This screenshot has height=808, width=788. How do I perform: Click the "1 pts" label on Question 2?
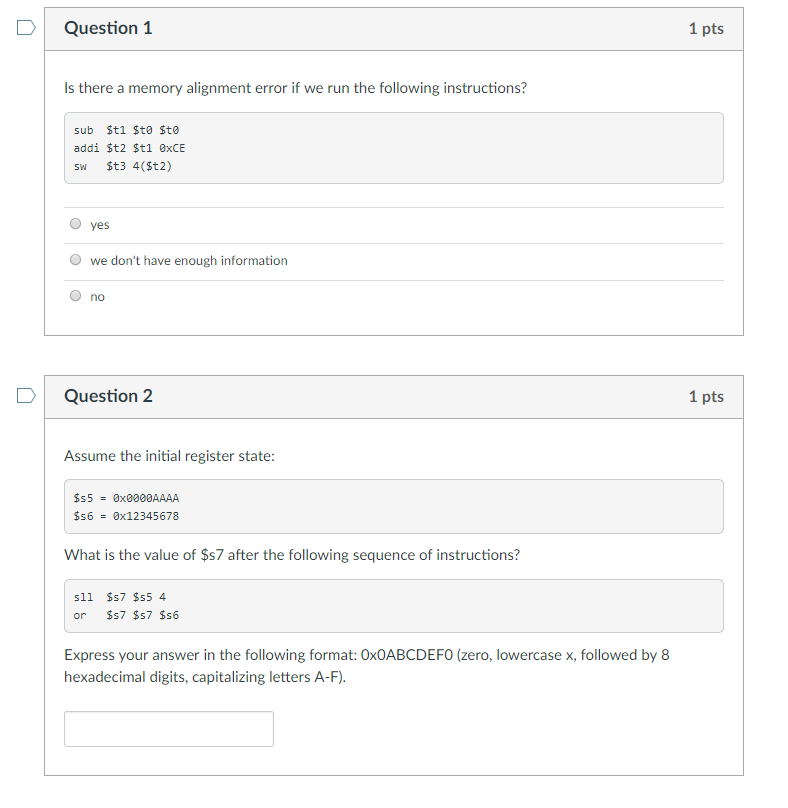708,397
